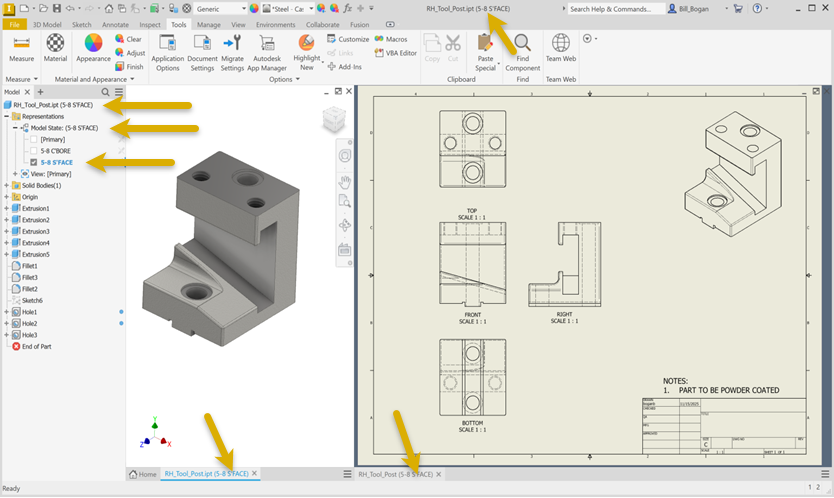The image size is (834, 498).
Task: Select Hole3 in the browser
Action: 29,335
